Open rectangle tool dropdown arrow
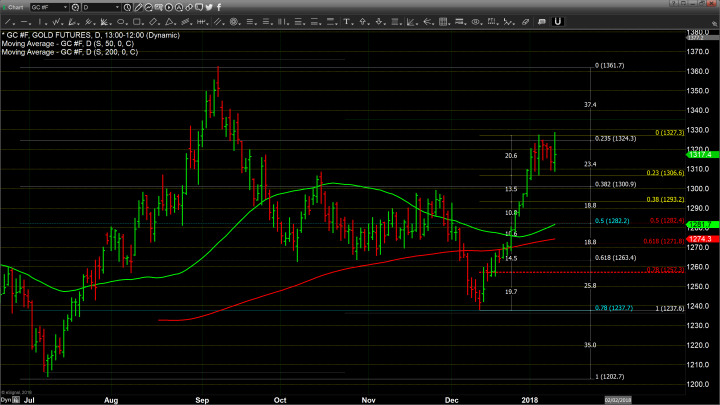Screen dimensions: 720x405 point(143,24)
